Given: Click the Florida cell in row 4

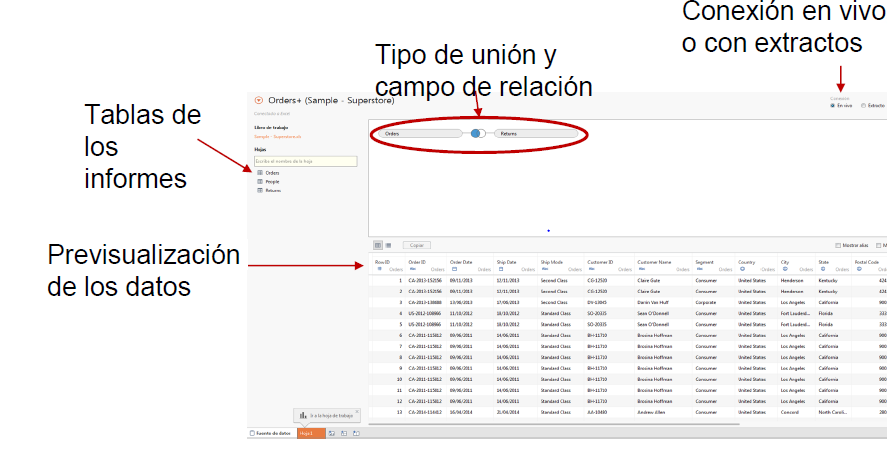Looking at the screenshot, I should point(825,313).
